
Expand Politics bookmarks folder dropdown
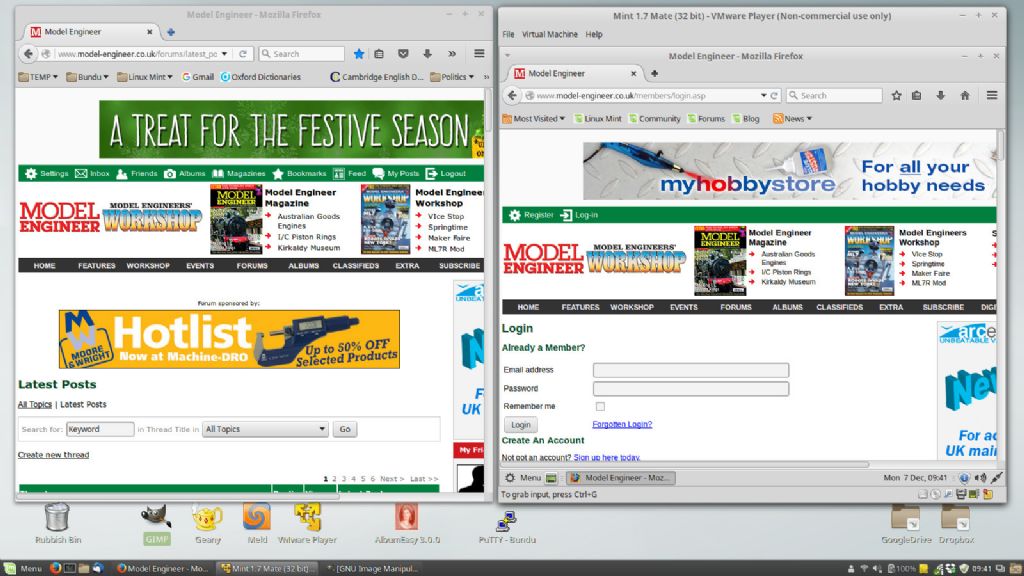[x=452, y=77]
